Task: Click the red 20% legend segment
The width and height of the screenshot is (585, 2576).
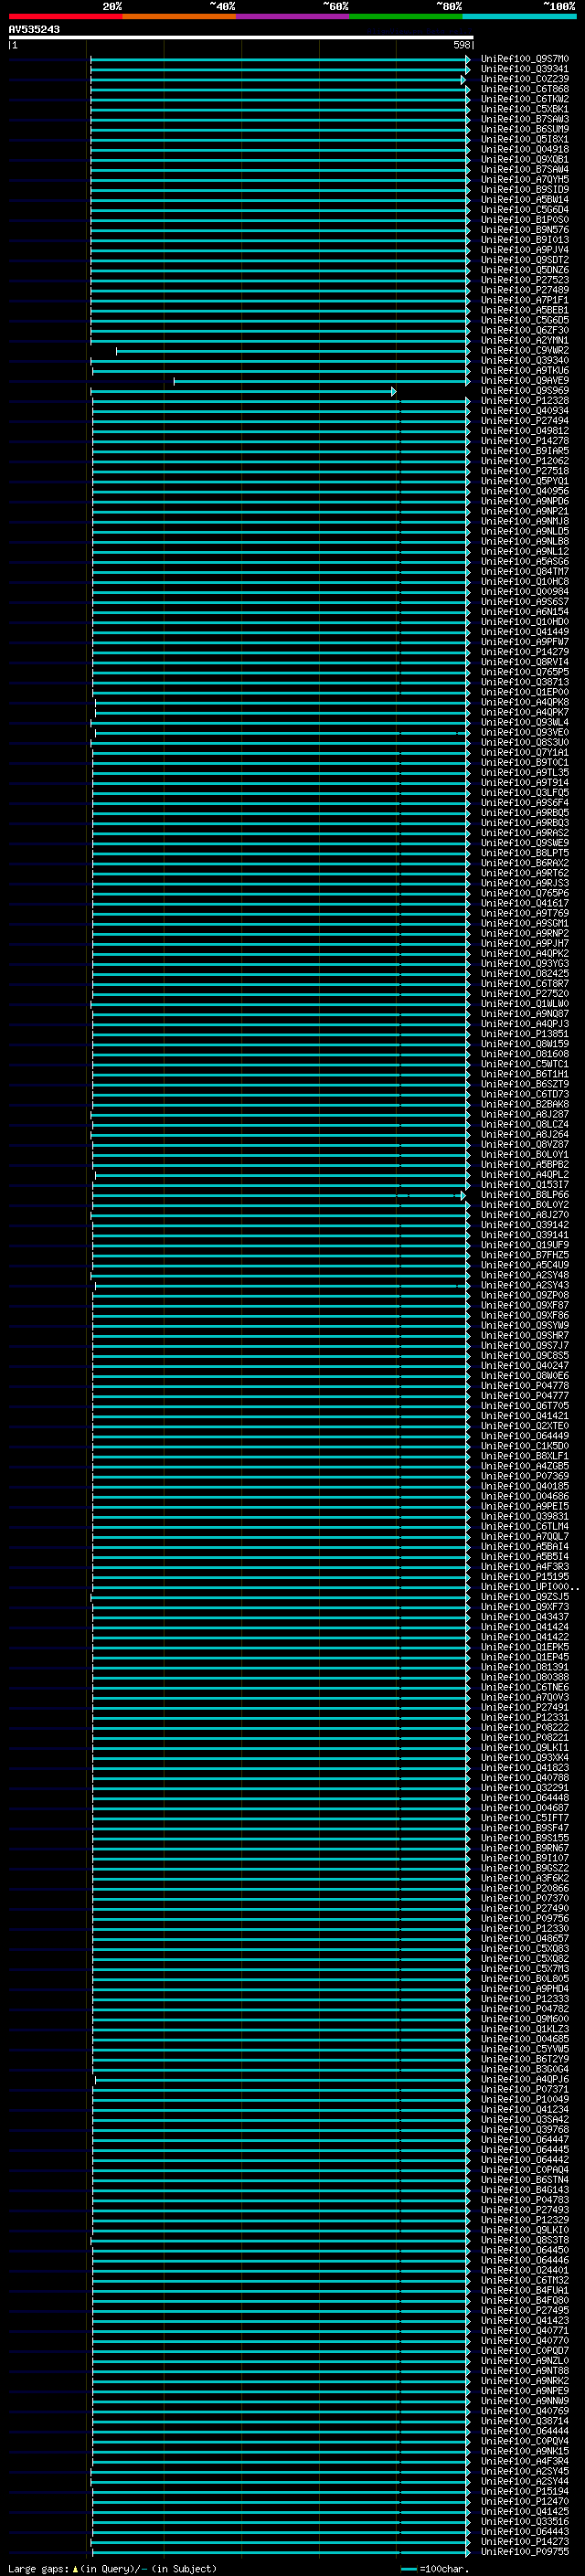Action: click(x=66, y=16)
